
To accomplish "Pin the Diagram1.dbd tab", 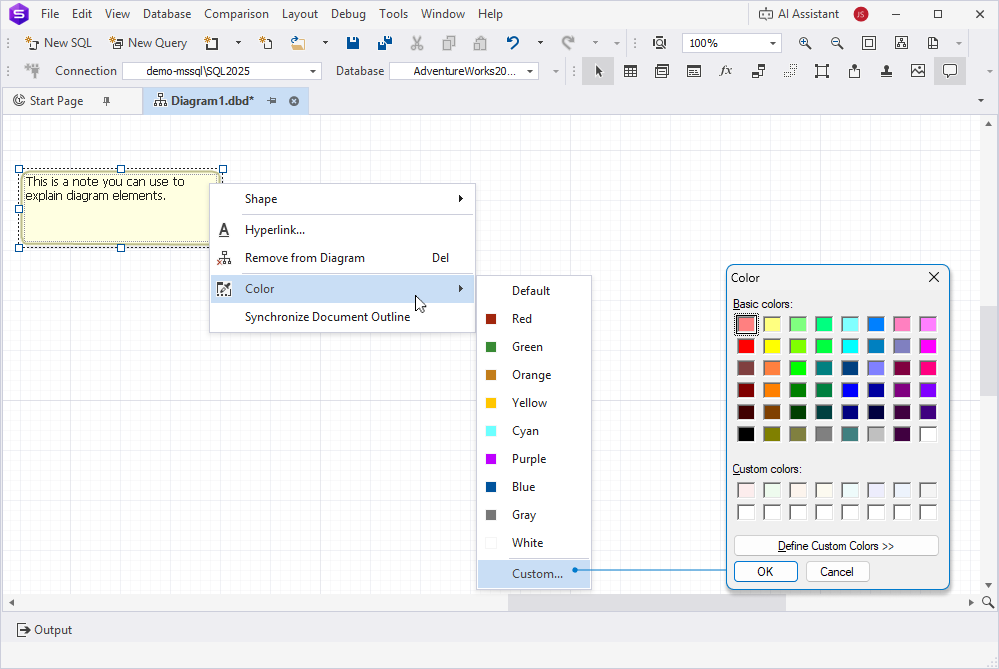I will [x=272, y=101].
